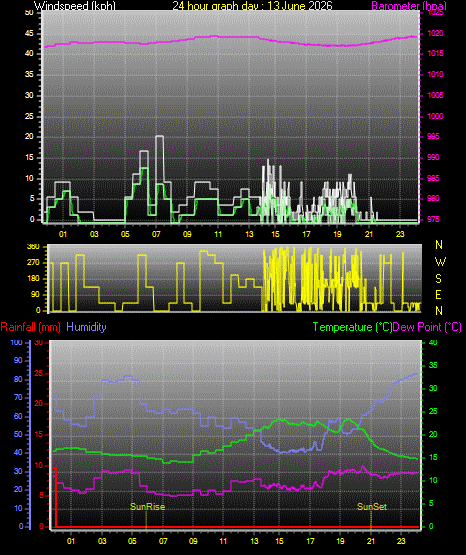Viewport: 466px width, 555px height.
Task: Click the E compass direction label
Action: (x=438, y=294)
